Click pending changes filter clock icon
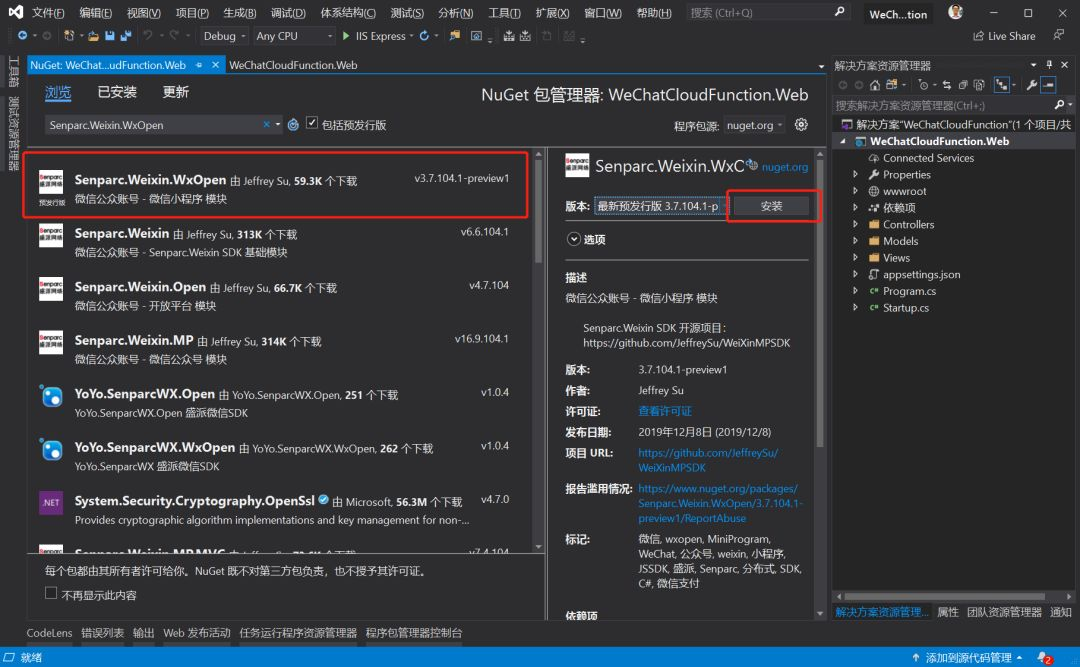 pyautogui.click(x=924, y=85)
